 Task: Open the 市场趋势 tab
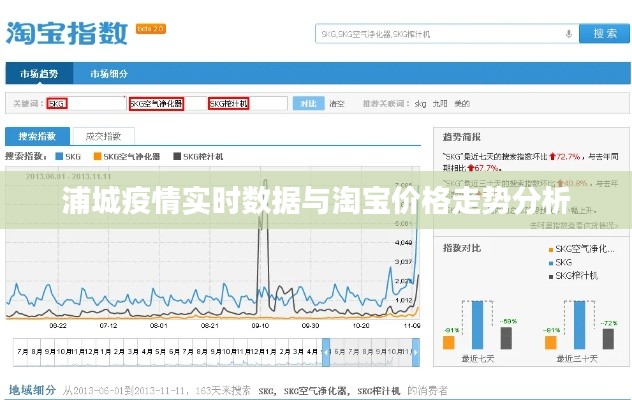(x=39, y=74)
